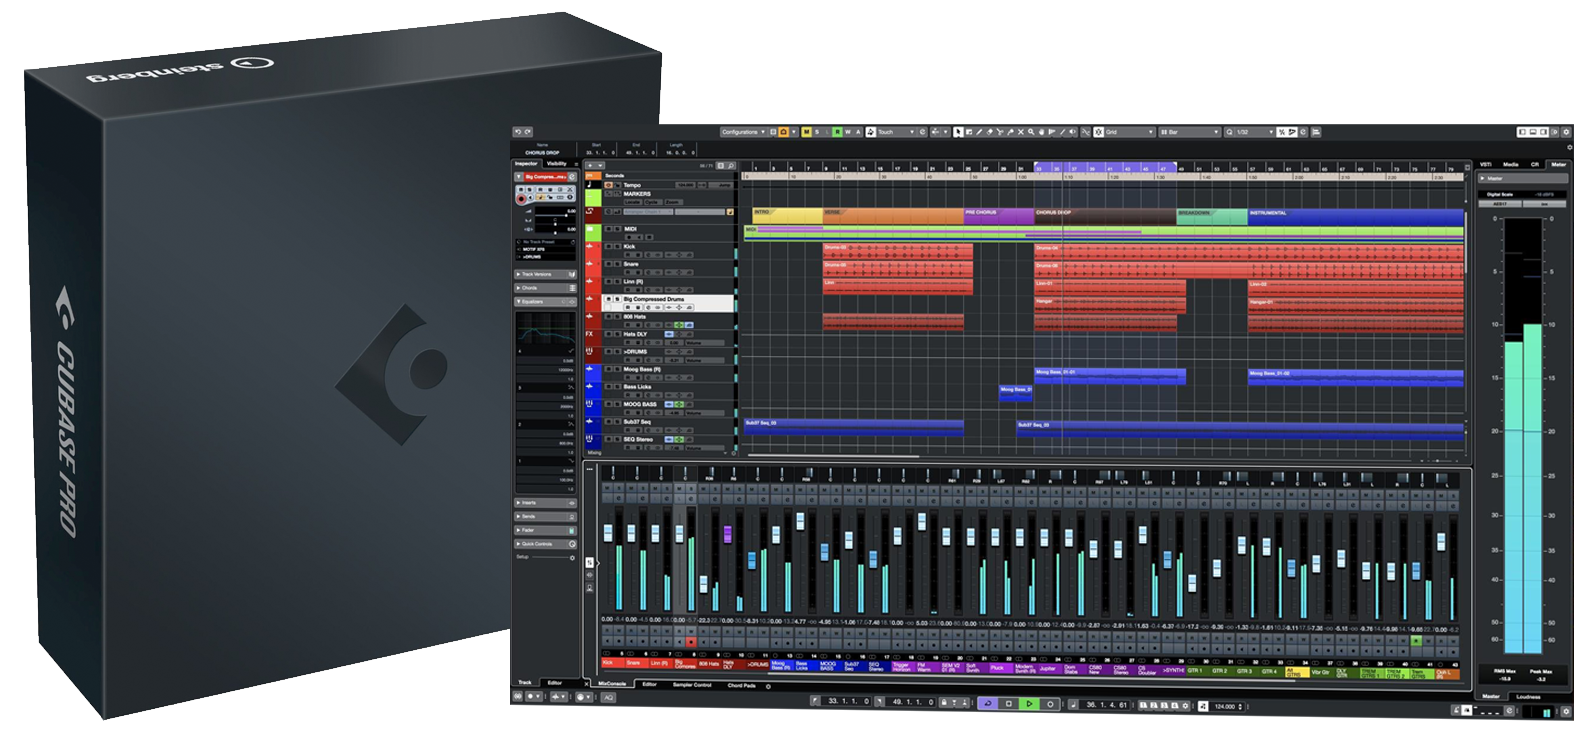Viewport: 1582px width, 732px height.
Task: Open the Configurations dropdown
Action: (745, 132)
